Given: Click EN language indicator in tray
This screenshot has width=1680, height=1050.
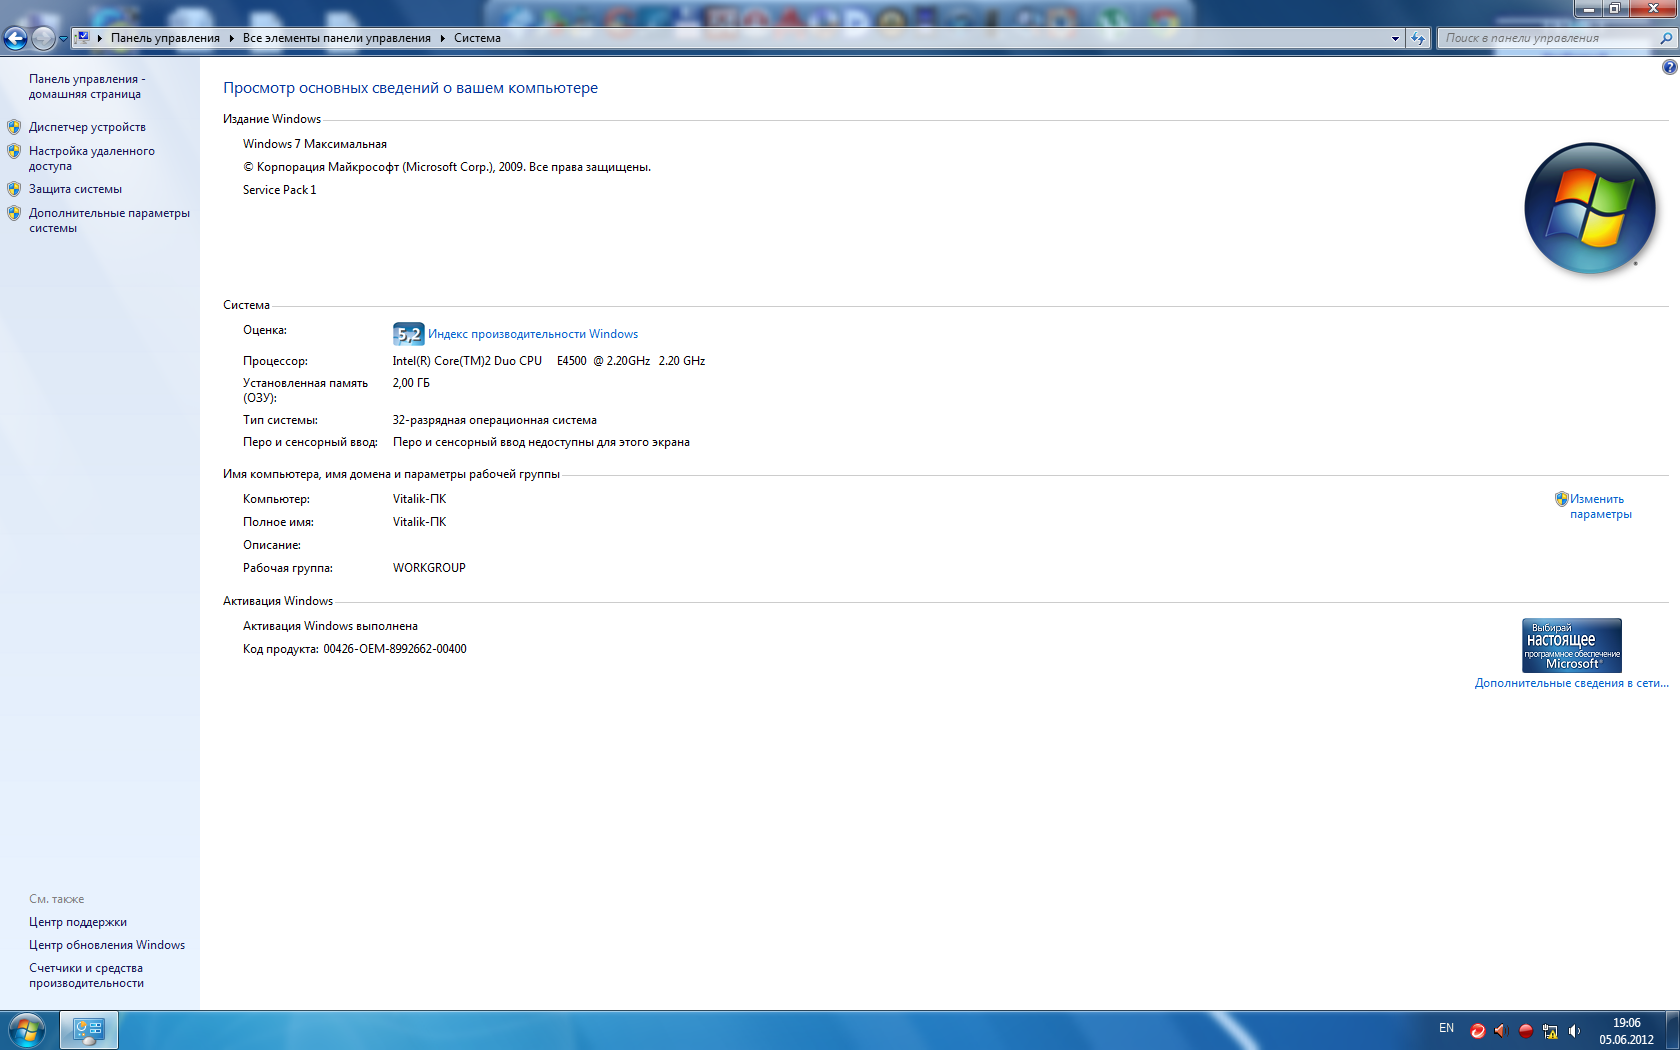Looking at the screenshot, I should (1446, 1028).
